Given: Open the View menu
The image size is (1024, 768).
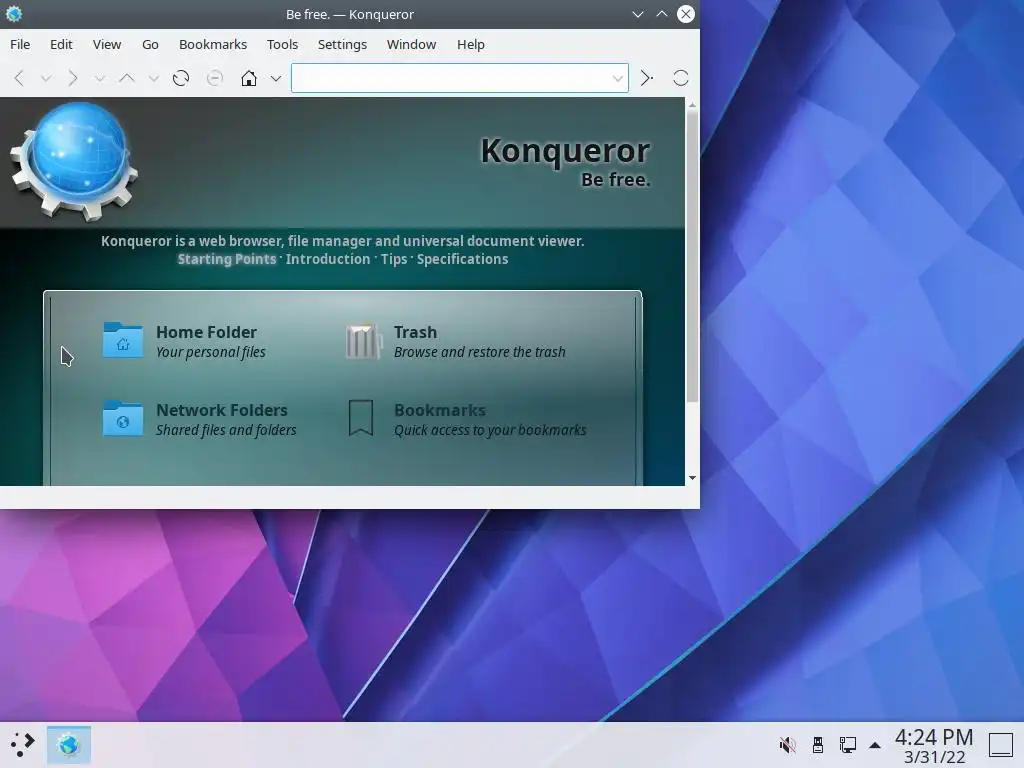Looking at the screenshot, I should pyautogui.click(x=106, y=44).
